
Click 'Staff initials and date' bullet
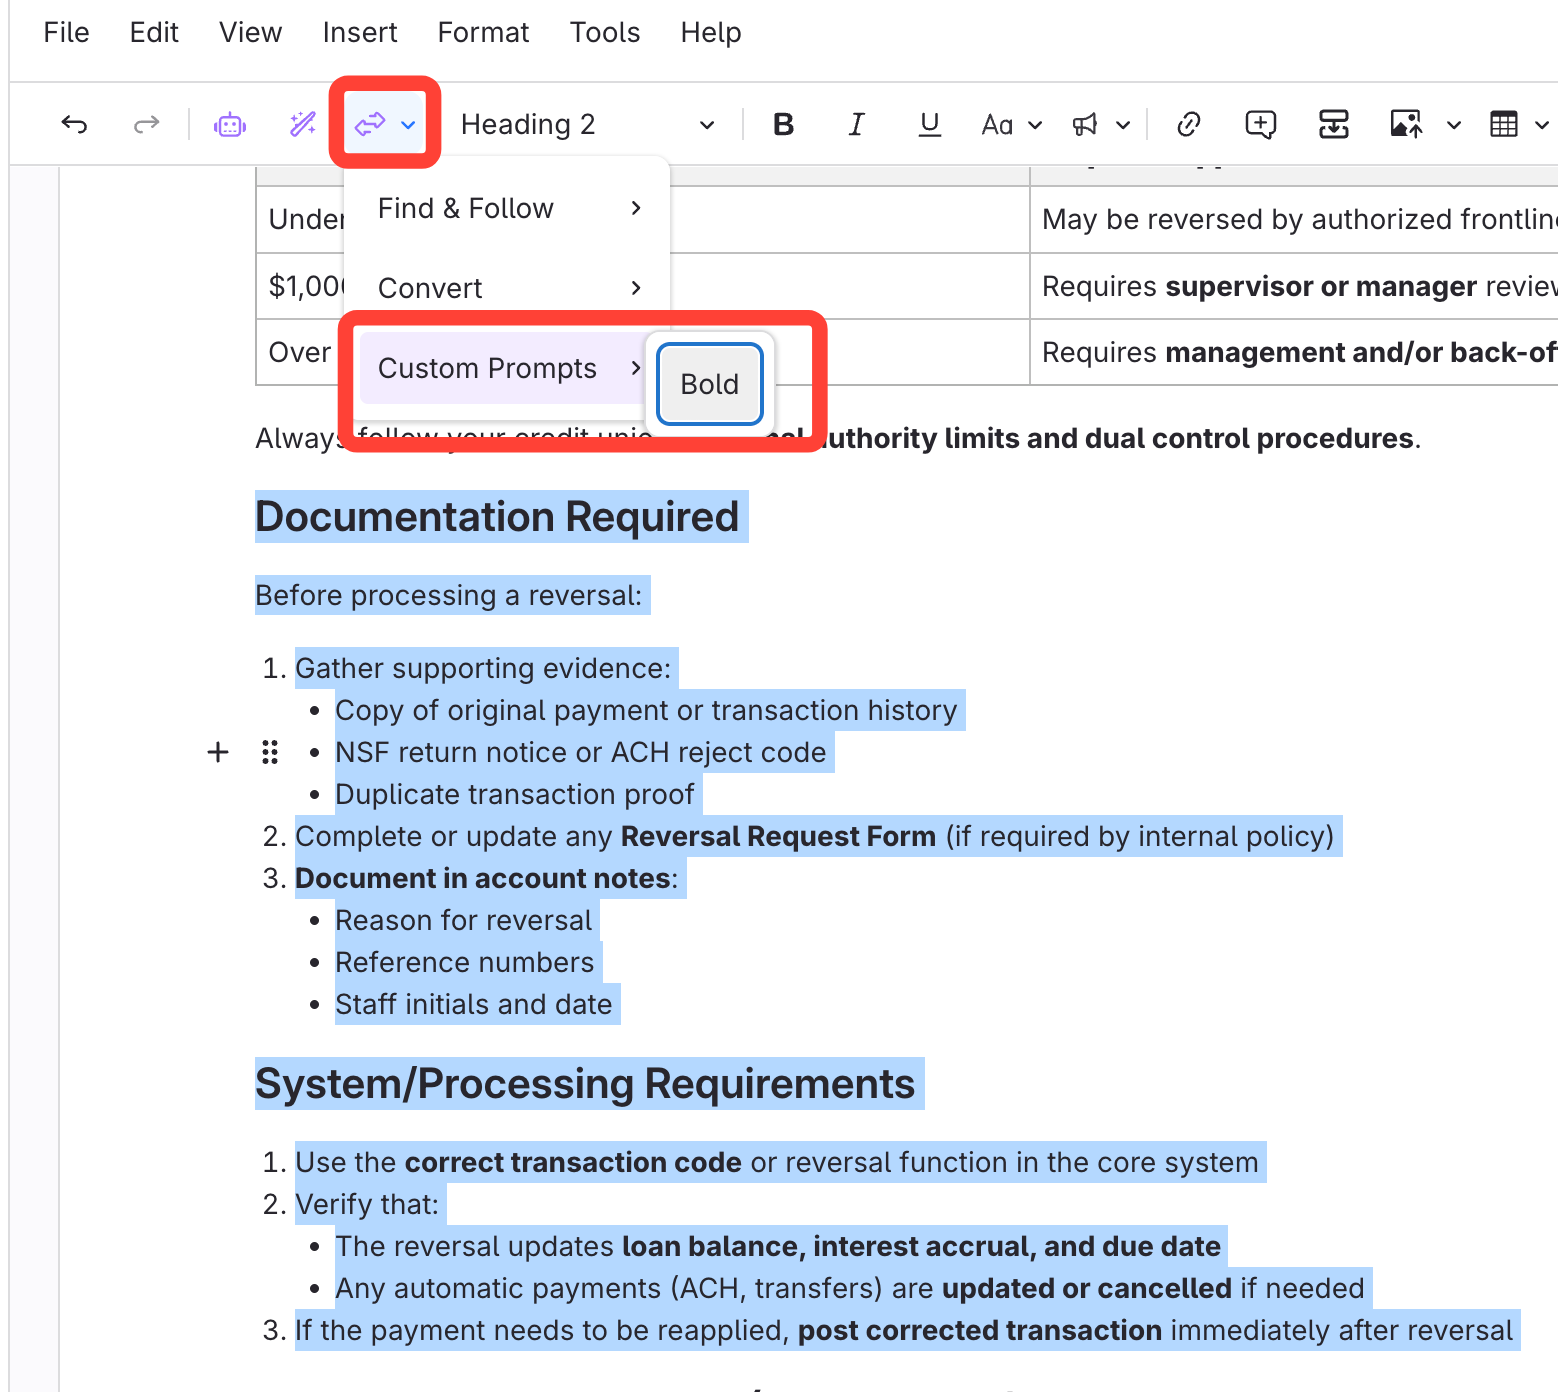[474, 1004]
